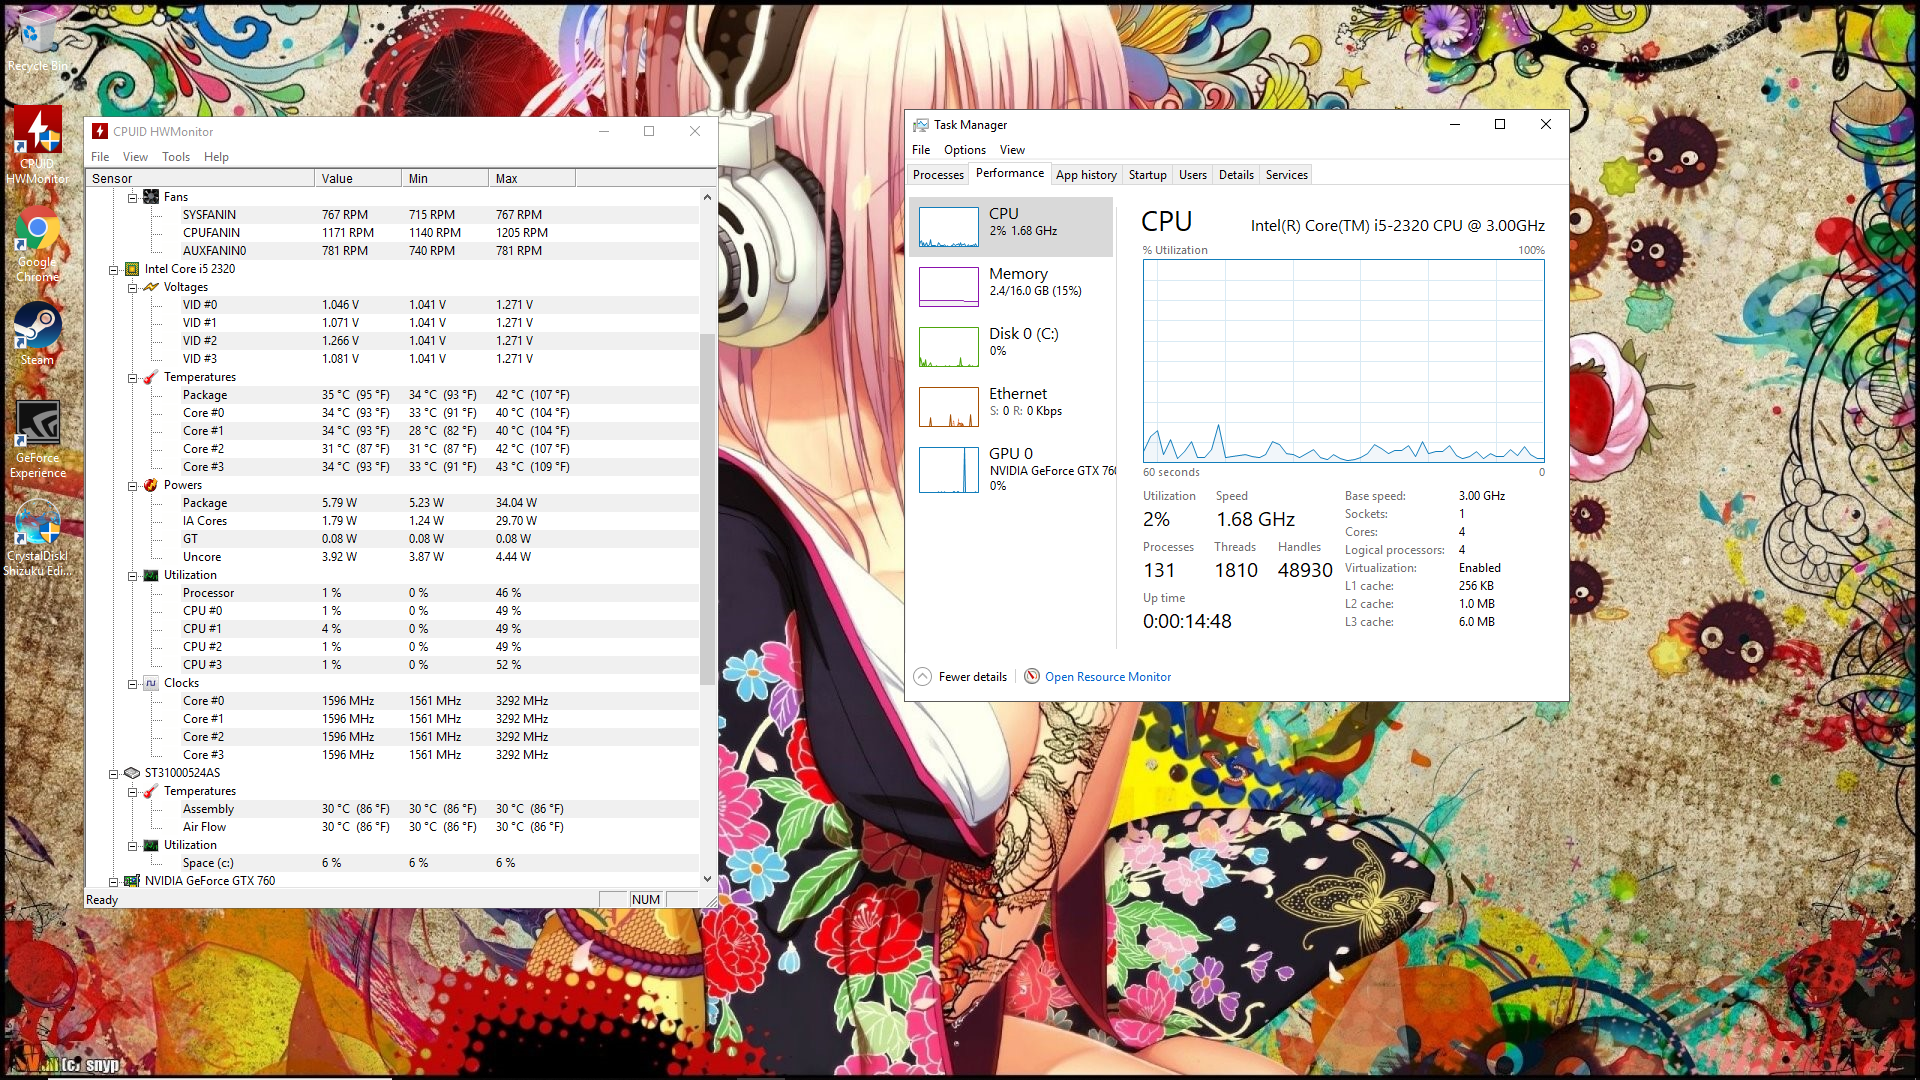The height and width of the screenshot is (1080, 1920).
Task: Open the HWMonitor Help menu
Action: [x=216, y=157]
